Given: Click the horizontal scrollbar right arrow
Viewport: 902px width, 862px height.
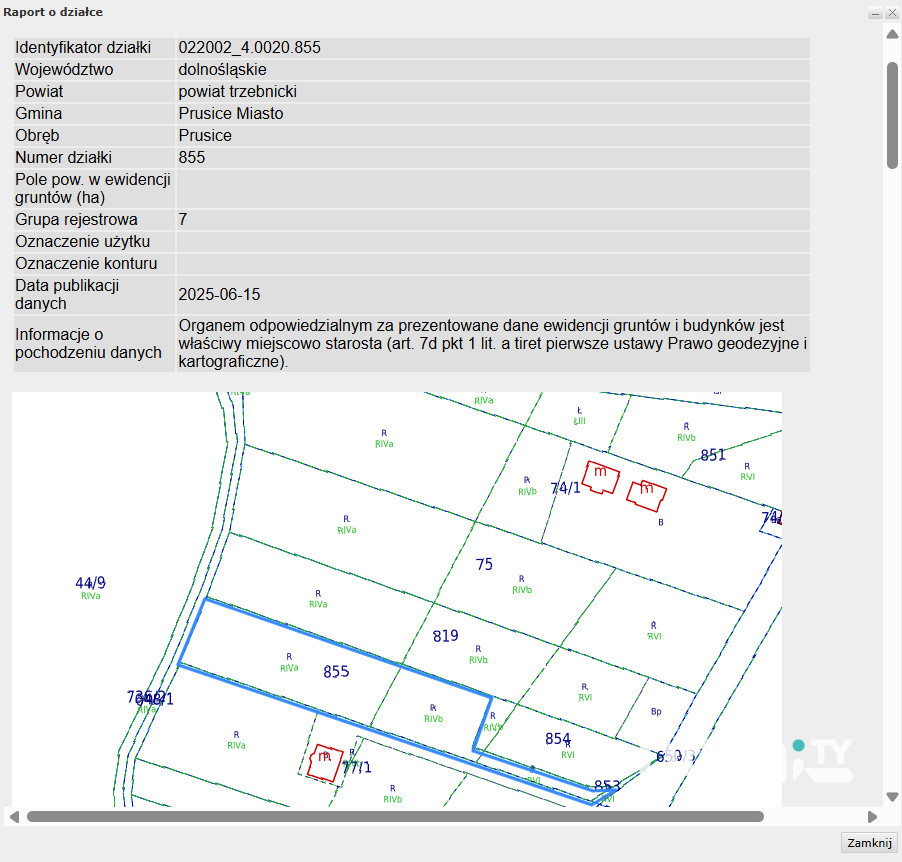Looking at the screenshot, I should [872, 817].
